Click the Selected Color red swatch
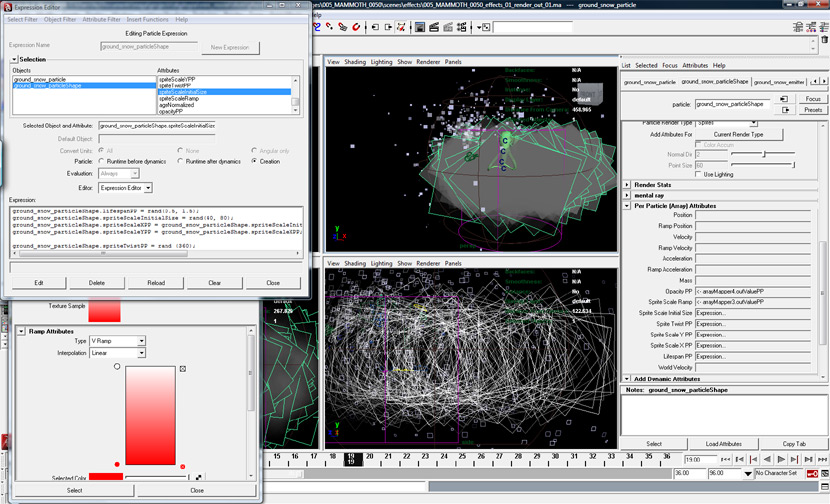The height and width of the screenshot is (504, 830). (106, 477)
